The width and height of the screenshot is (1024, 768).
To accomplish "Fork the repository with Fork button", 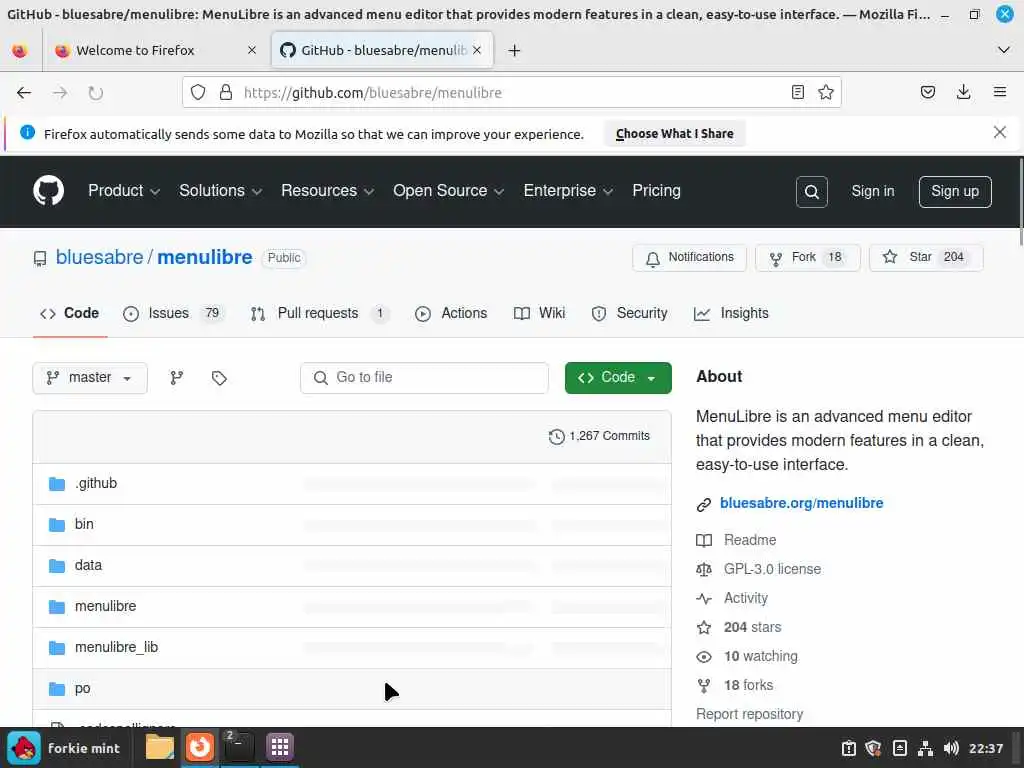I will click(807, 257).
